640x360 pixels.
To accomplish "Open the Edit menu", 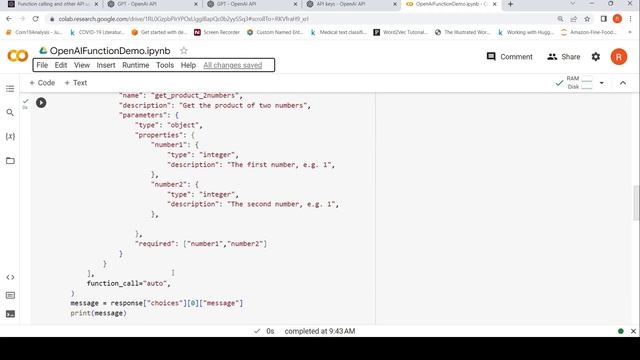I will 61,65.
